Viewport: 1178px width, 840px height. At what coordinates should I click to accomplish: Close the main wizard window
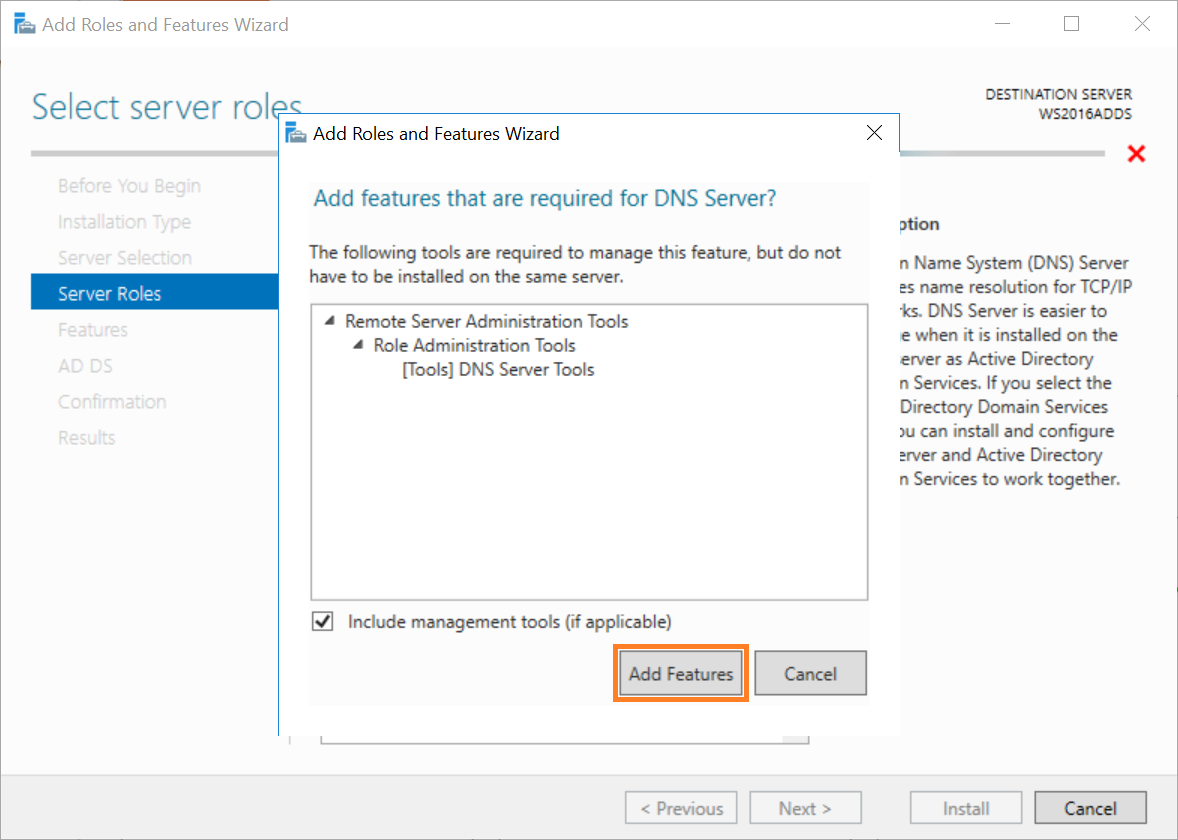click(1142, 24)
